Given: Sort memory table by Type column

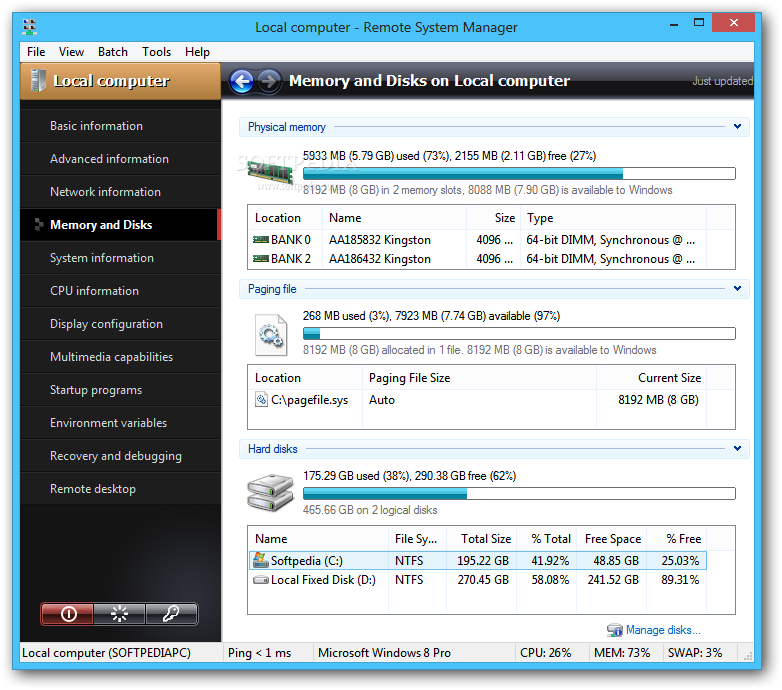Looking at the screenshot, I should (613, 218).
